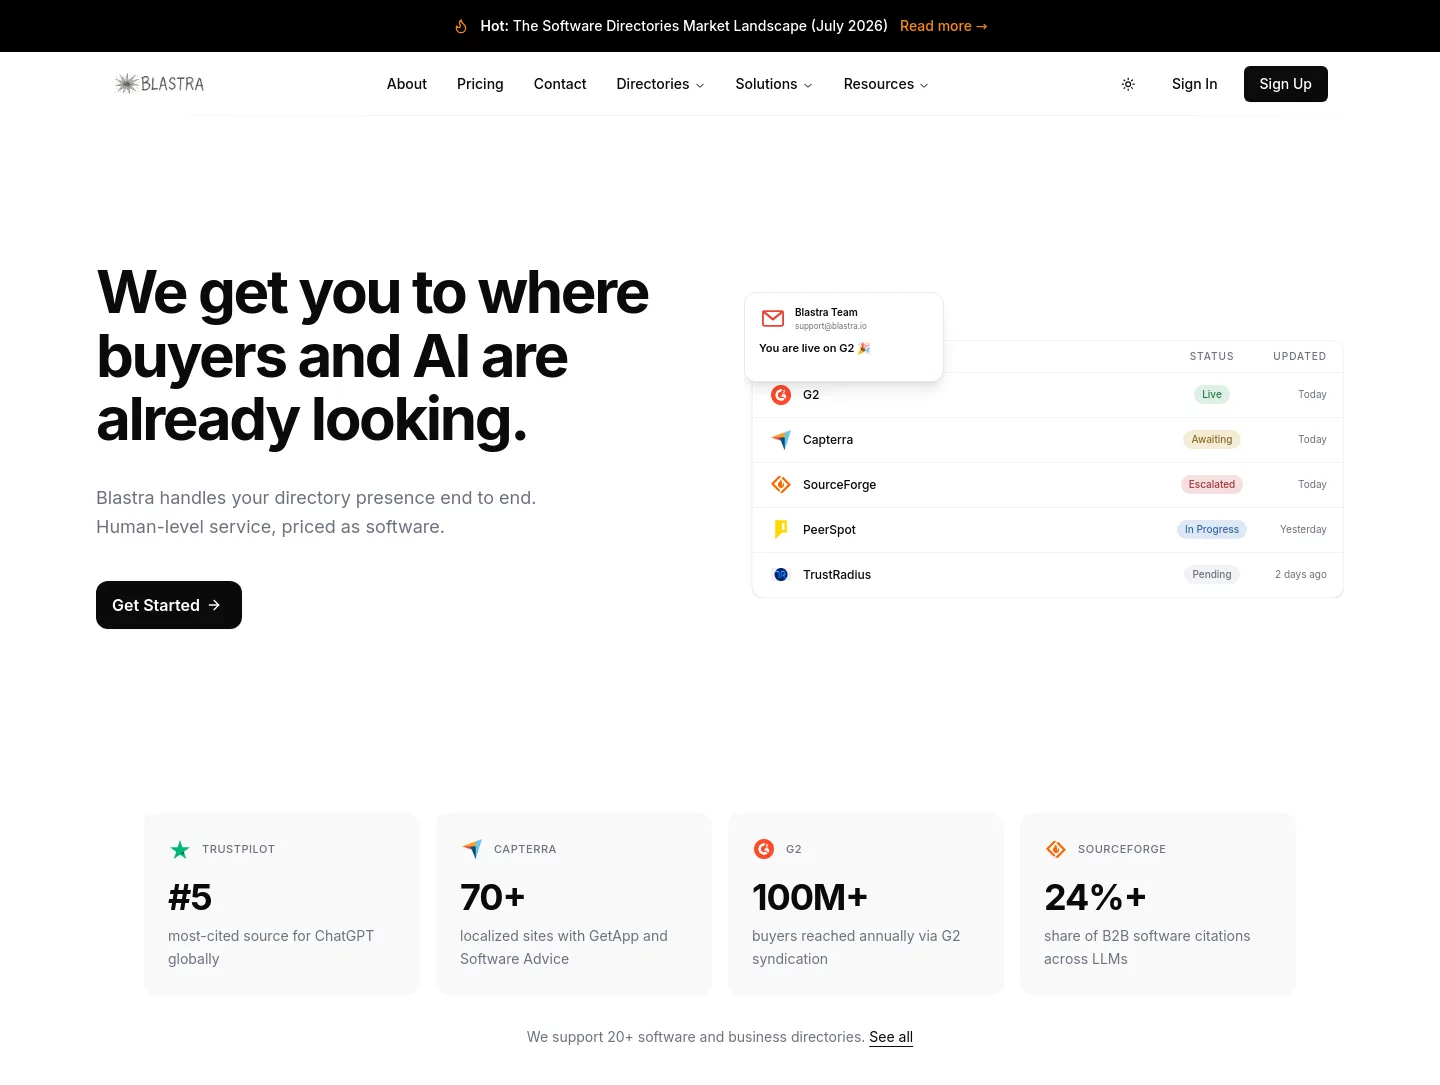
Task: Click the support@blastra.io address
Action: [x=831, y=326]
